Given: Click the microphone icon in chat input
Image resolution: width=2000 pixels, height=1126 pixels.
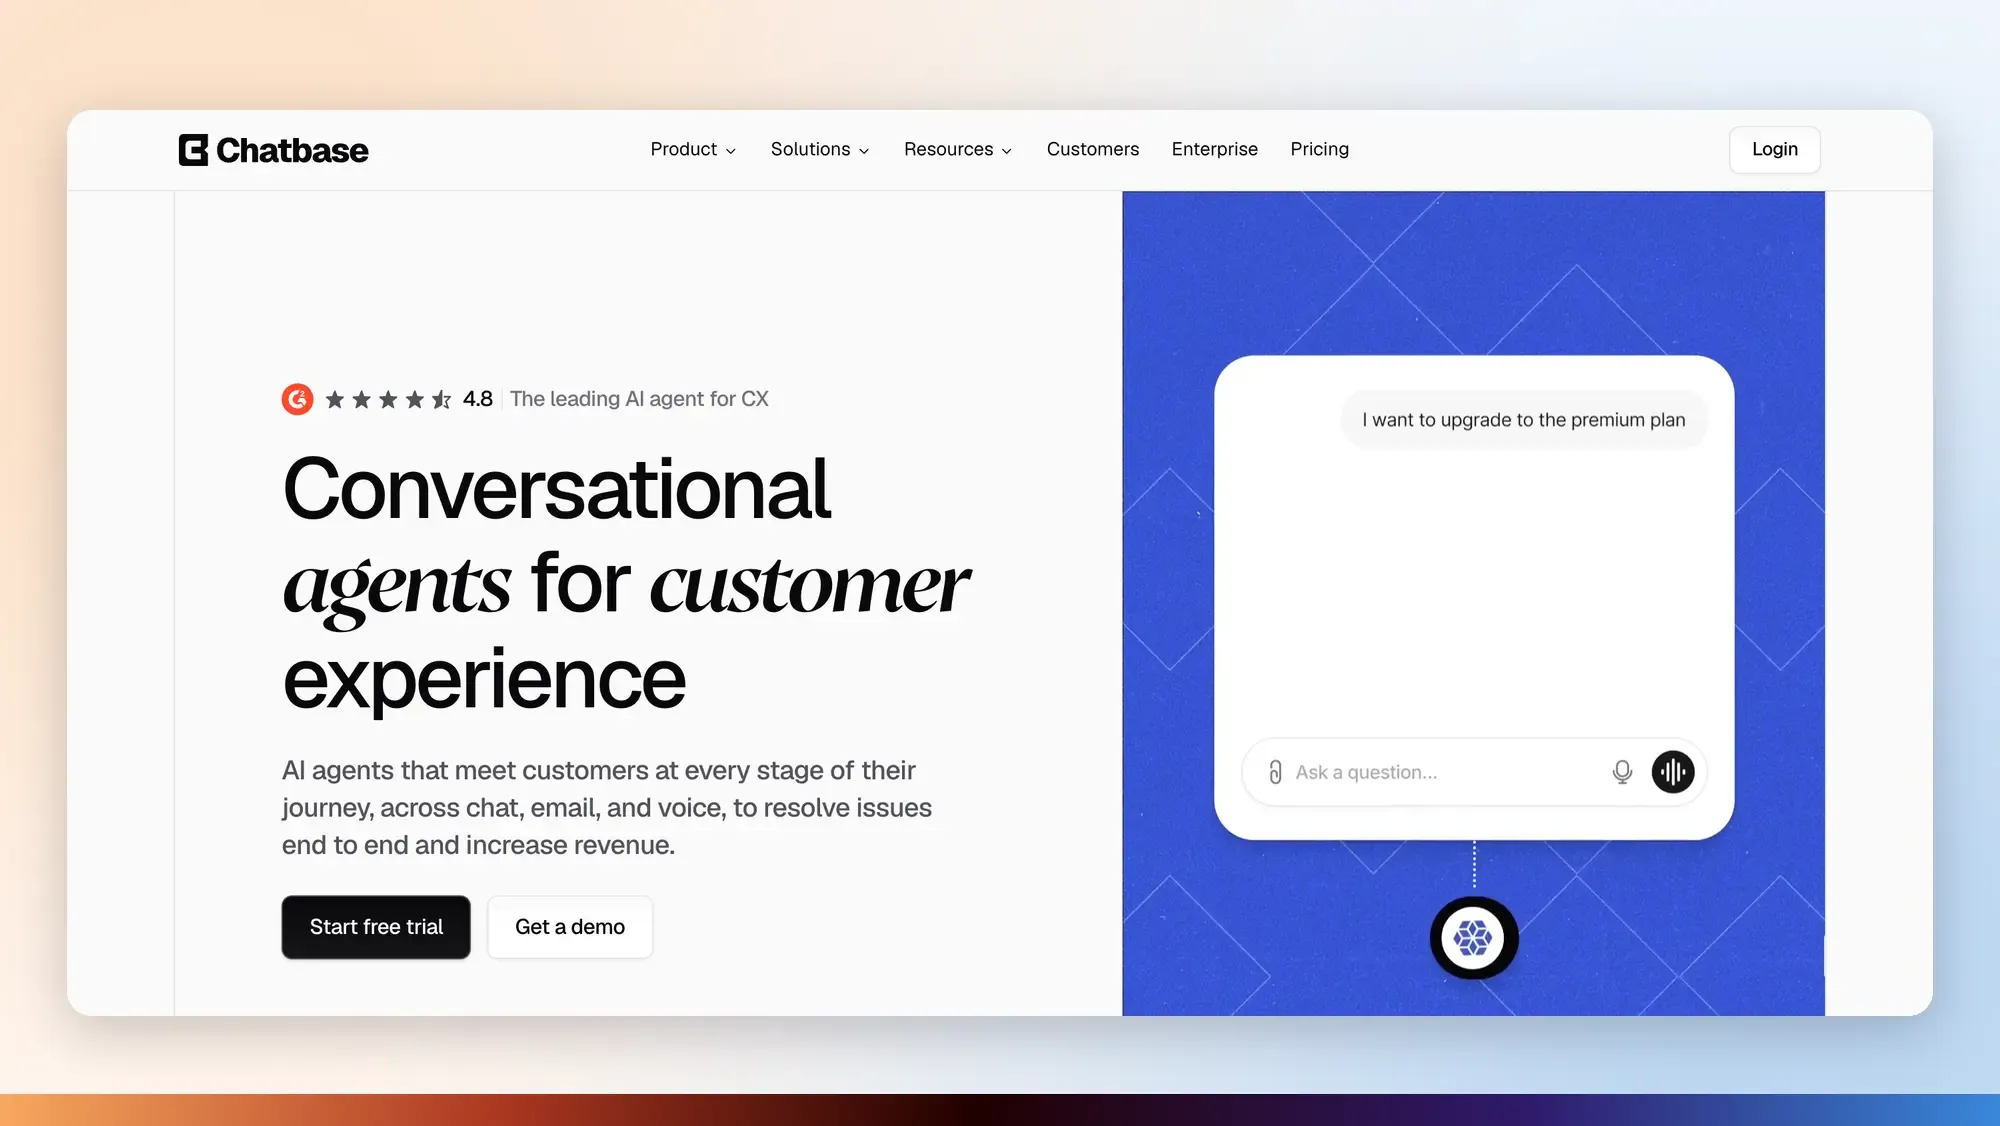Looking at the screenshot, I should point(1622,772).
